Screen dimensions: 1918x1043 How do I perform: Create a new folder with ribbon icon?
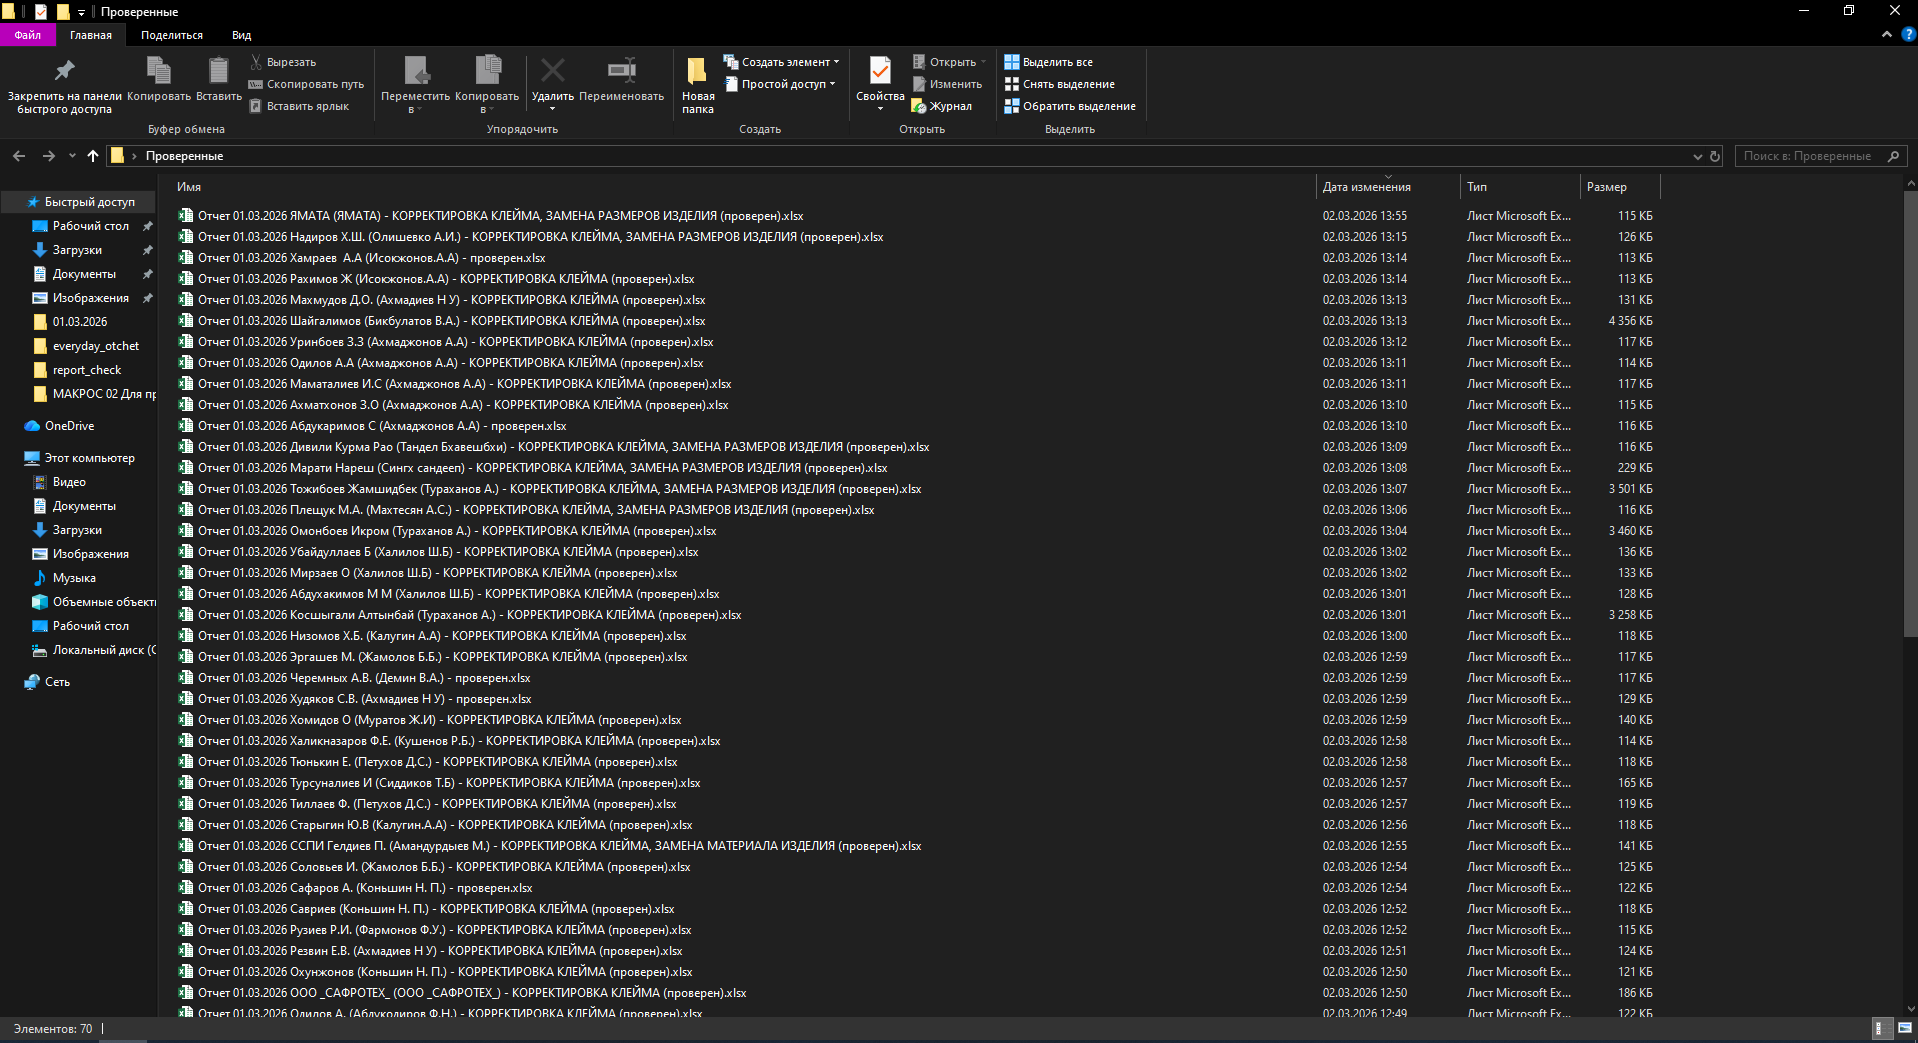point(697,72)
